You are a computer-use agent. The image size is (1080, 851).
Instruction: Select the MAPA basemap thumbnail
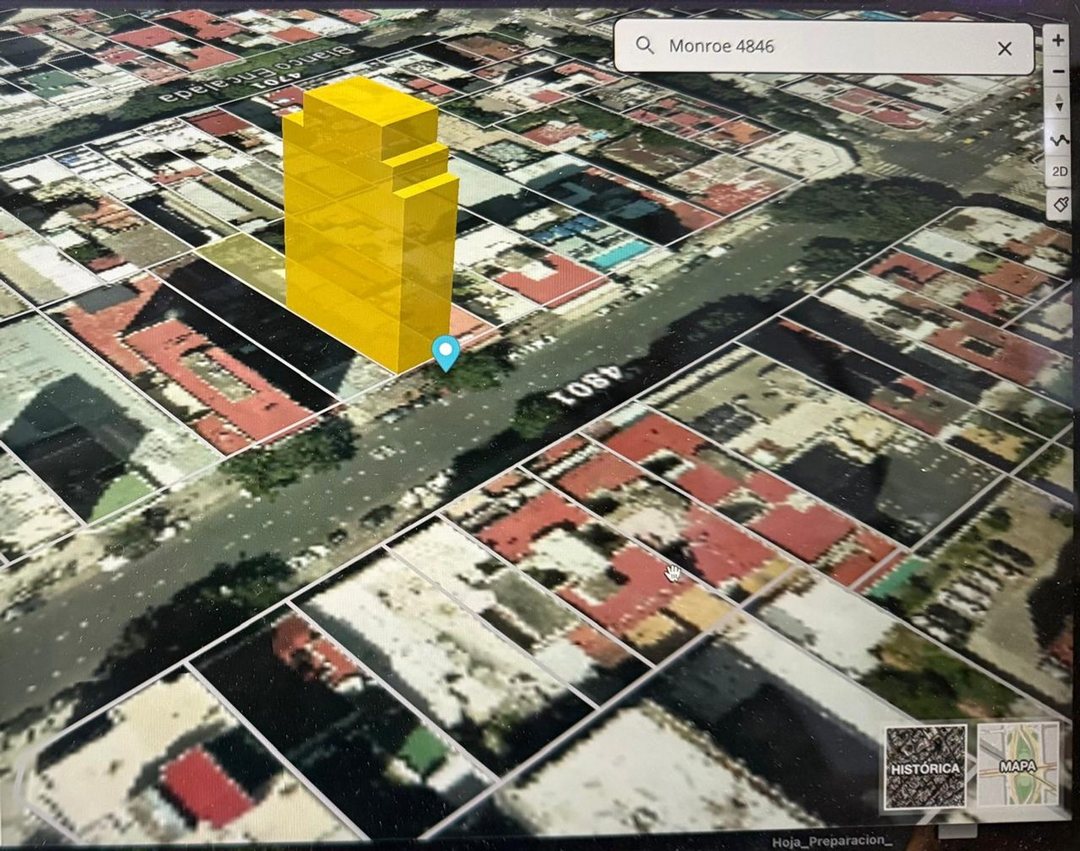pos(1017,764)
